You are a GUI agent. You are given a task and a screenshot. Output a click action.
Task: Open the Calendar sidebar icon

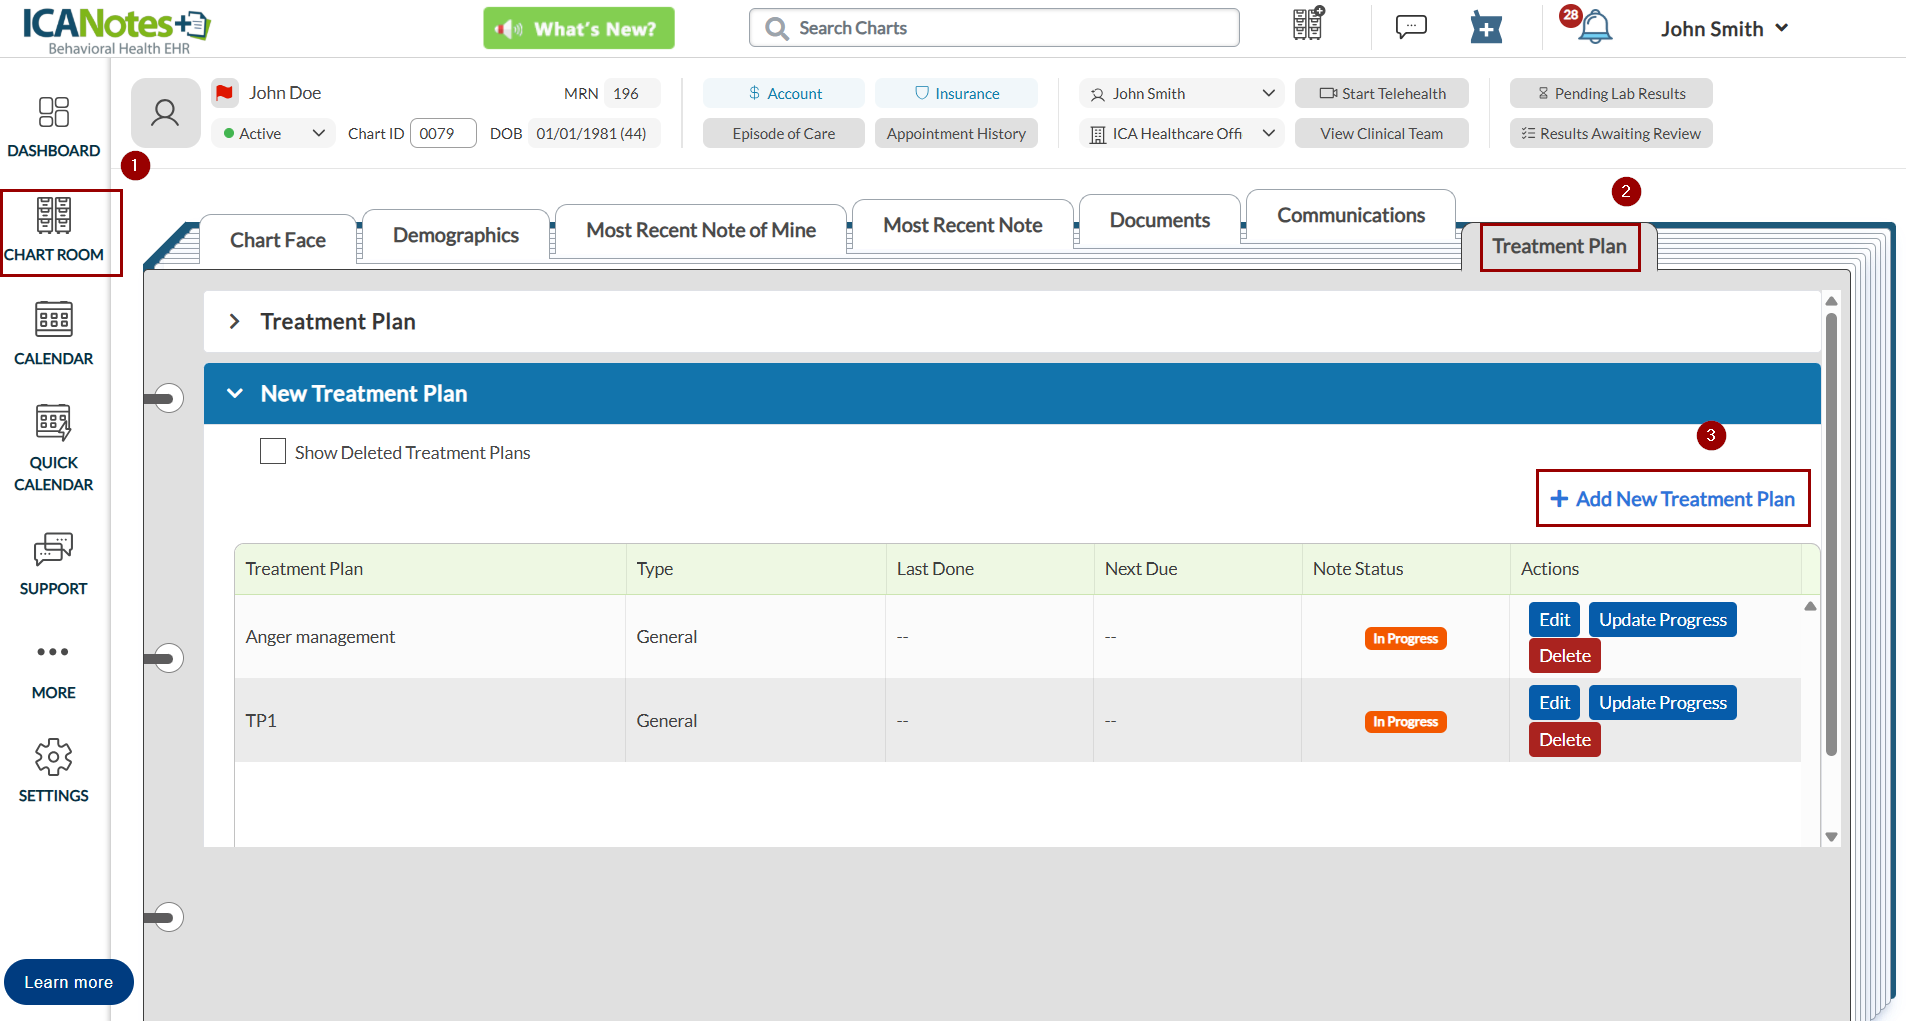click(53, 319)
